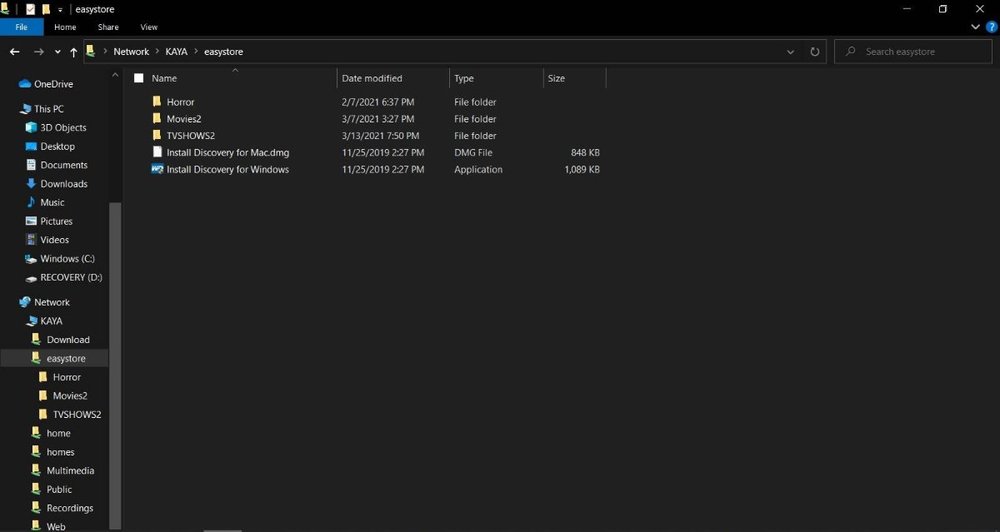This screenshot has width=1000, height=532.
Task: Switch to the View ribbon tab
Action: [149, 27]
